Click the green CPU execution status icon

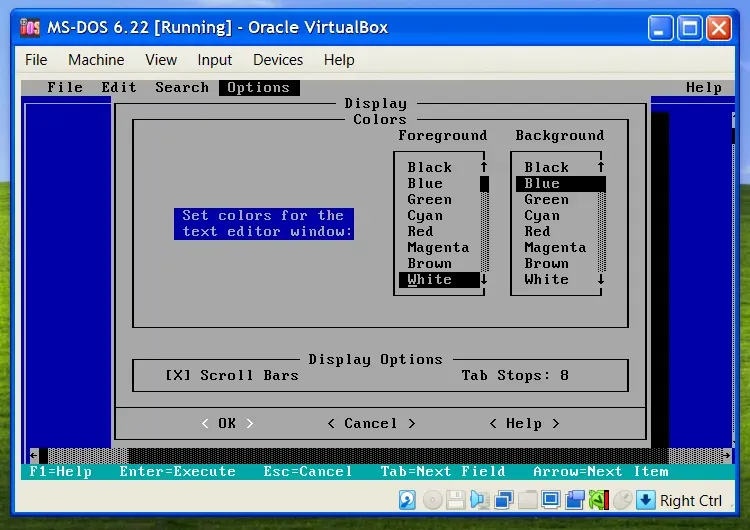[x=599, y=500]
